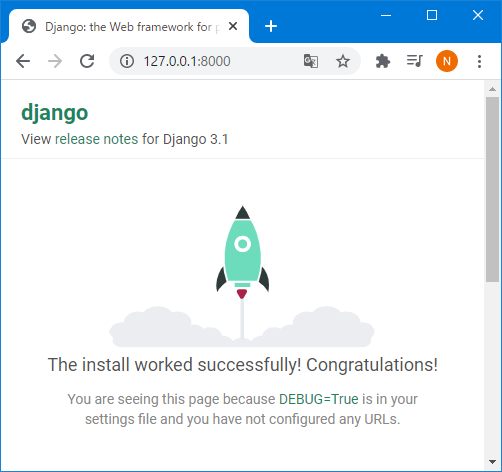Click the DEBUG=True link
The height and width of the screenshot is (472, 502).
click(319, 399)
